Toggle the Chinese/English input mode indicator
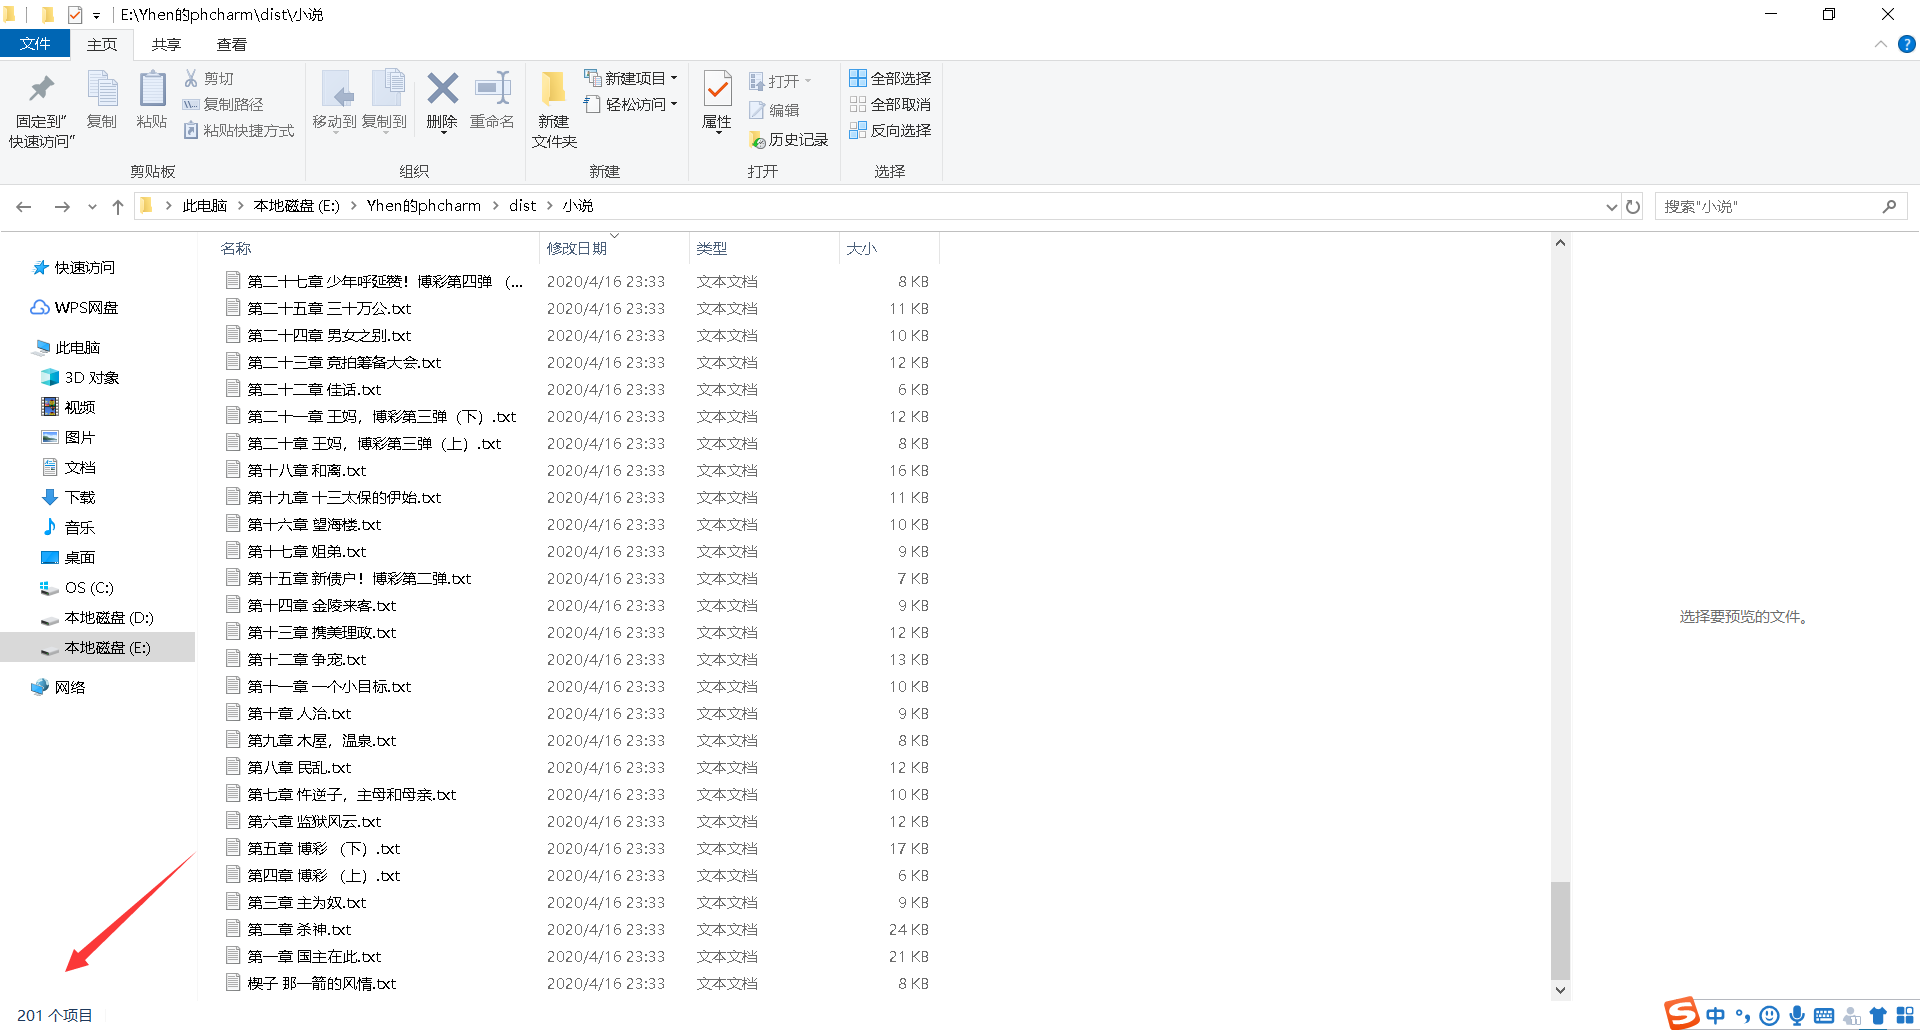The image size is (1920, 1030). tap(1716, 1015)
